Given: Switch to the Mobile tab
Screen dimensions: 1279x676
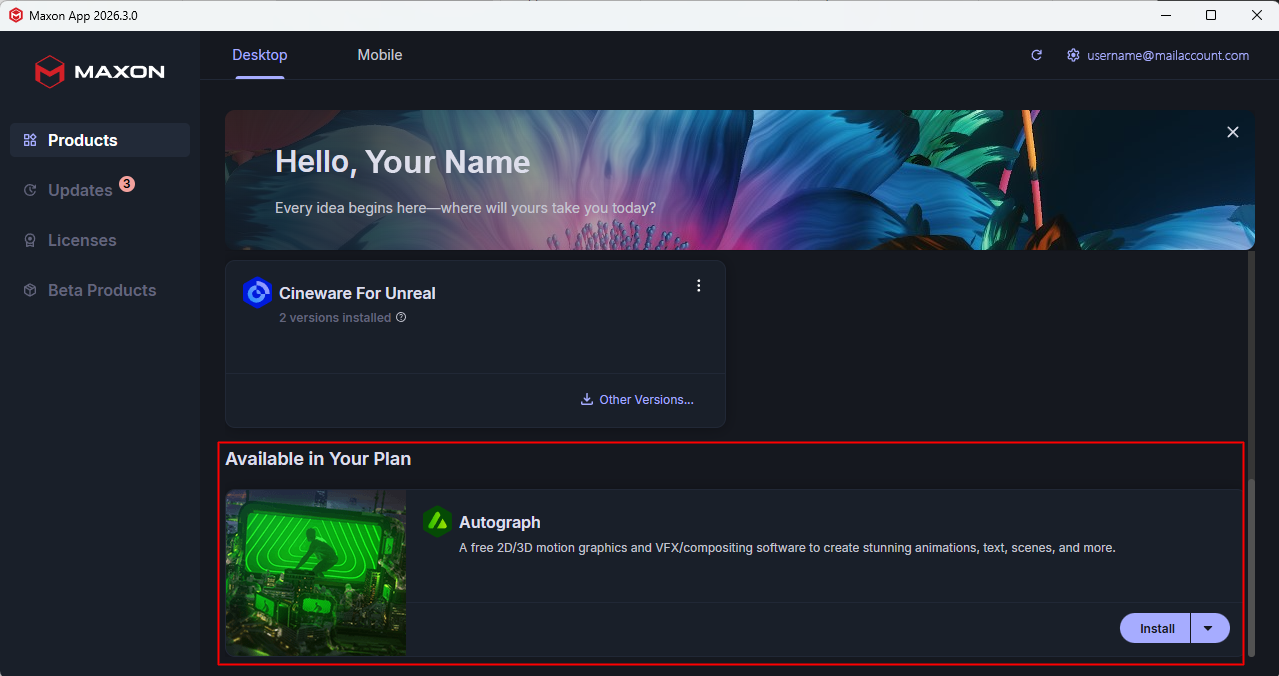Looking at the screenshot, I should tap(380, 55).
